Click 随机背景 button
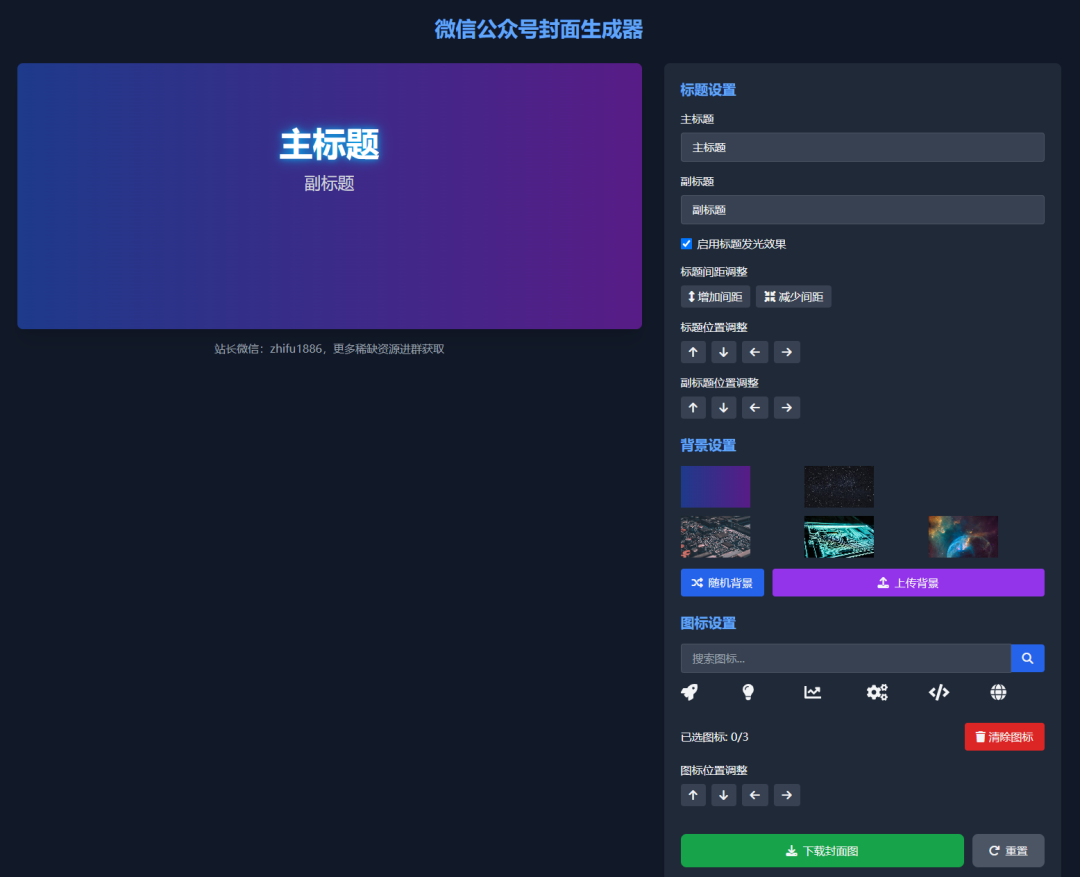 click(x=722, y=583)
